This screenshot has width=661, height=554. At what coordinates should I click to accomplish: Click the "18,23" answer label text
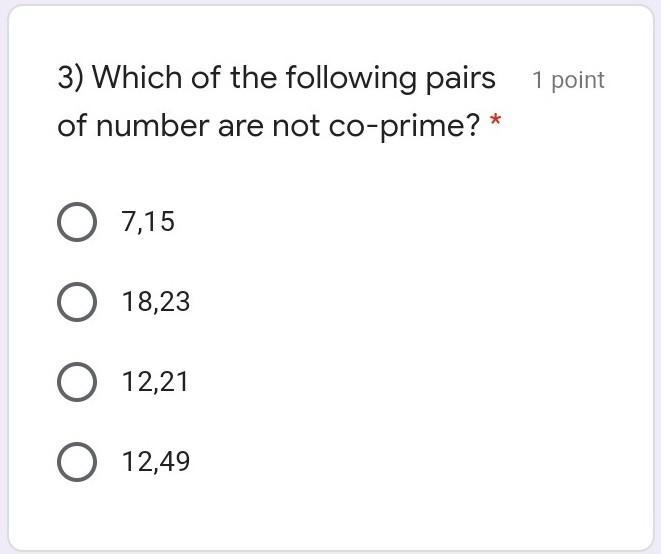pyautogui.click(x=156, y=302)
